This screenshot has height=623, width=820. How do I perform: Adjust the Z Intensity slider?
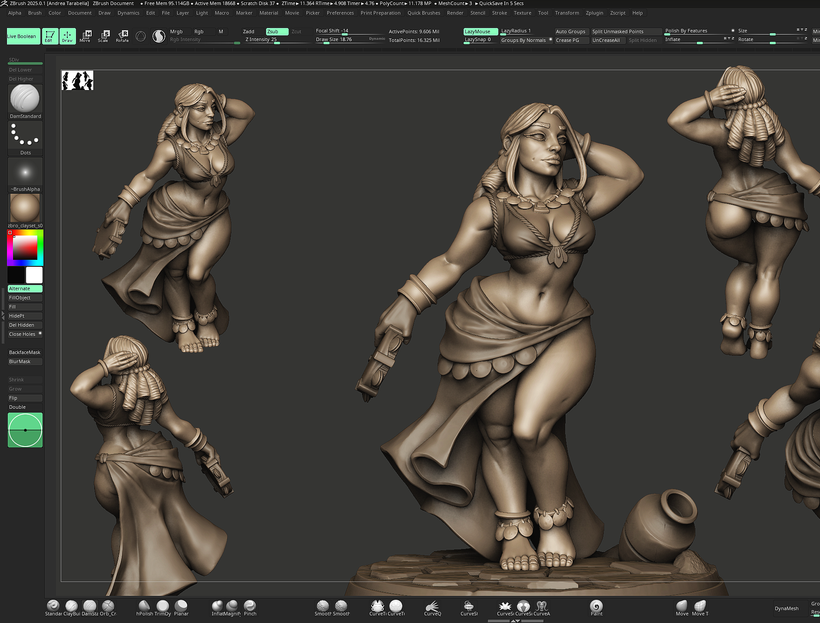click(x=276, y=40)
